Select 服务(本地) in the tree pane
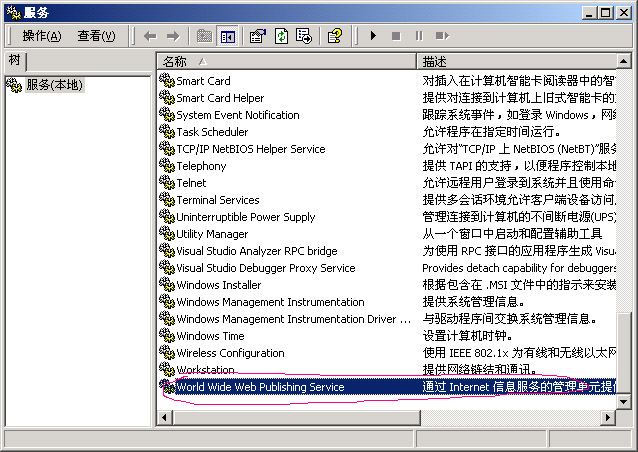This screenshot has height=452, width=638. click(x=54, y=85)
